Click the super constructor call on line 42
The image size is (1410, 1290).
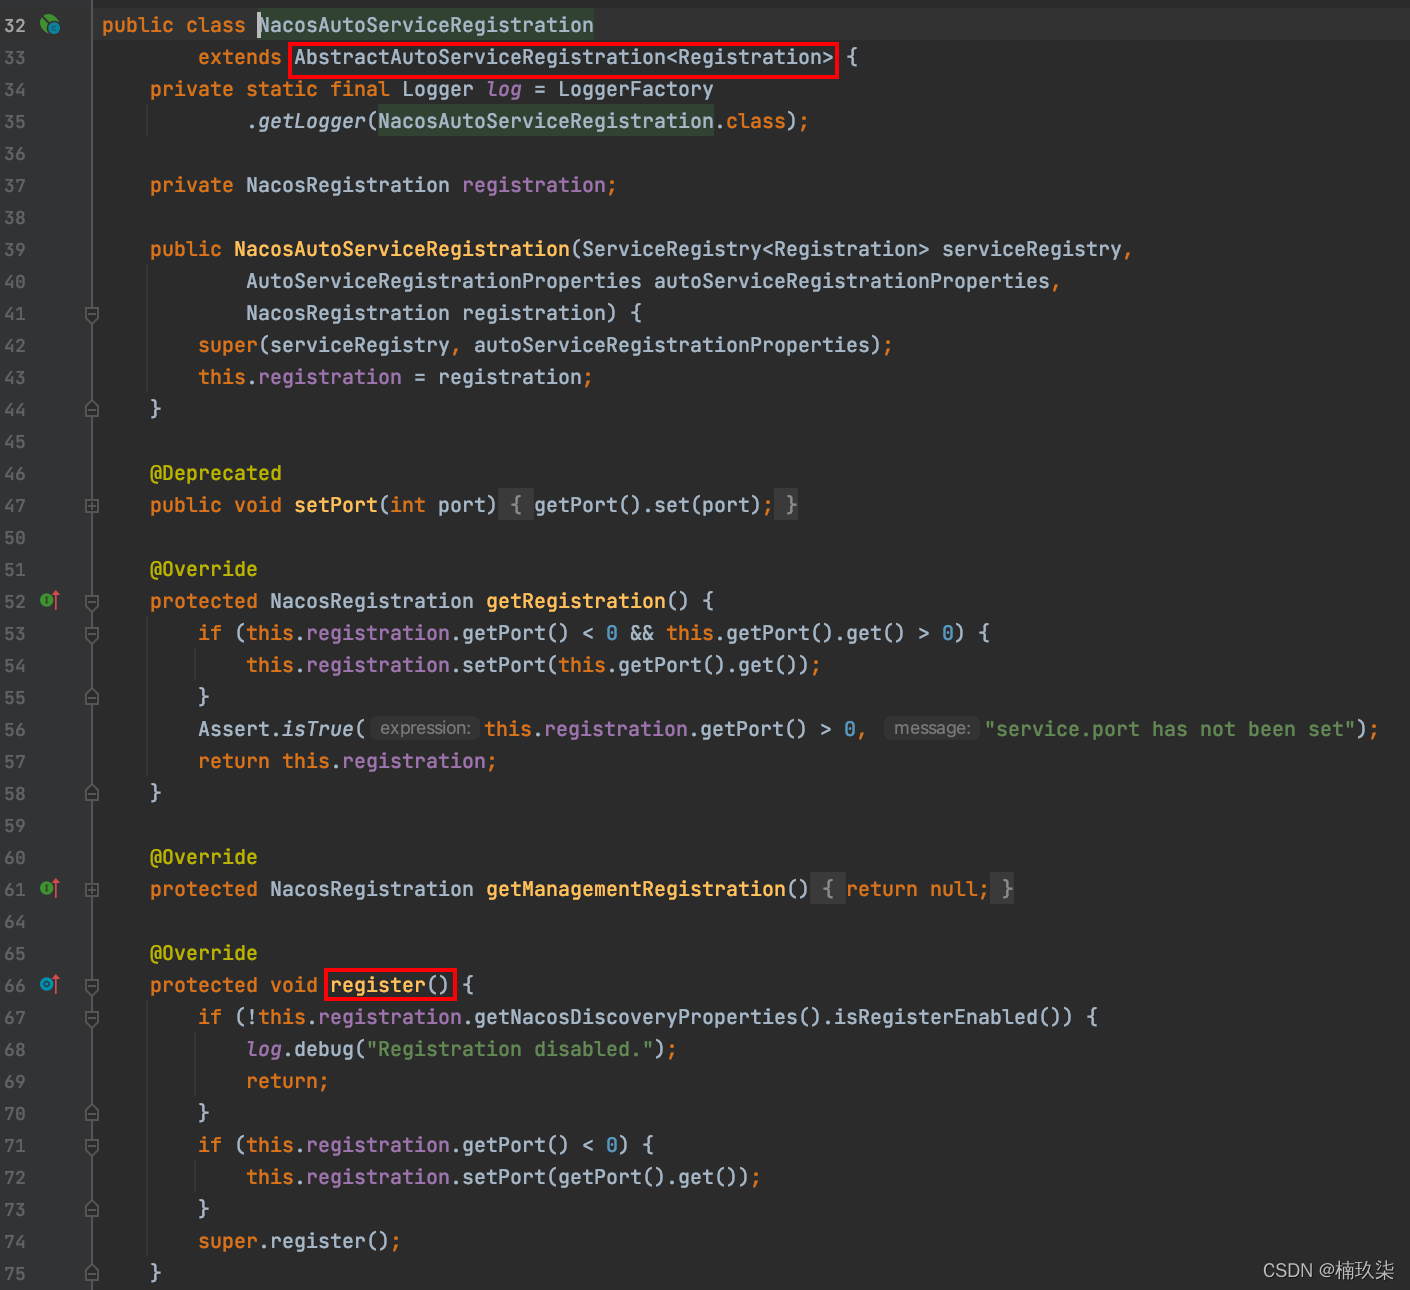click(x=228, y=345)
